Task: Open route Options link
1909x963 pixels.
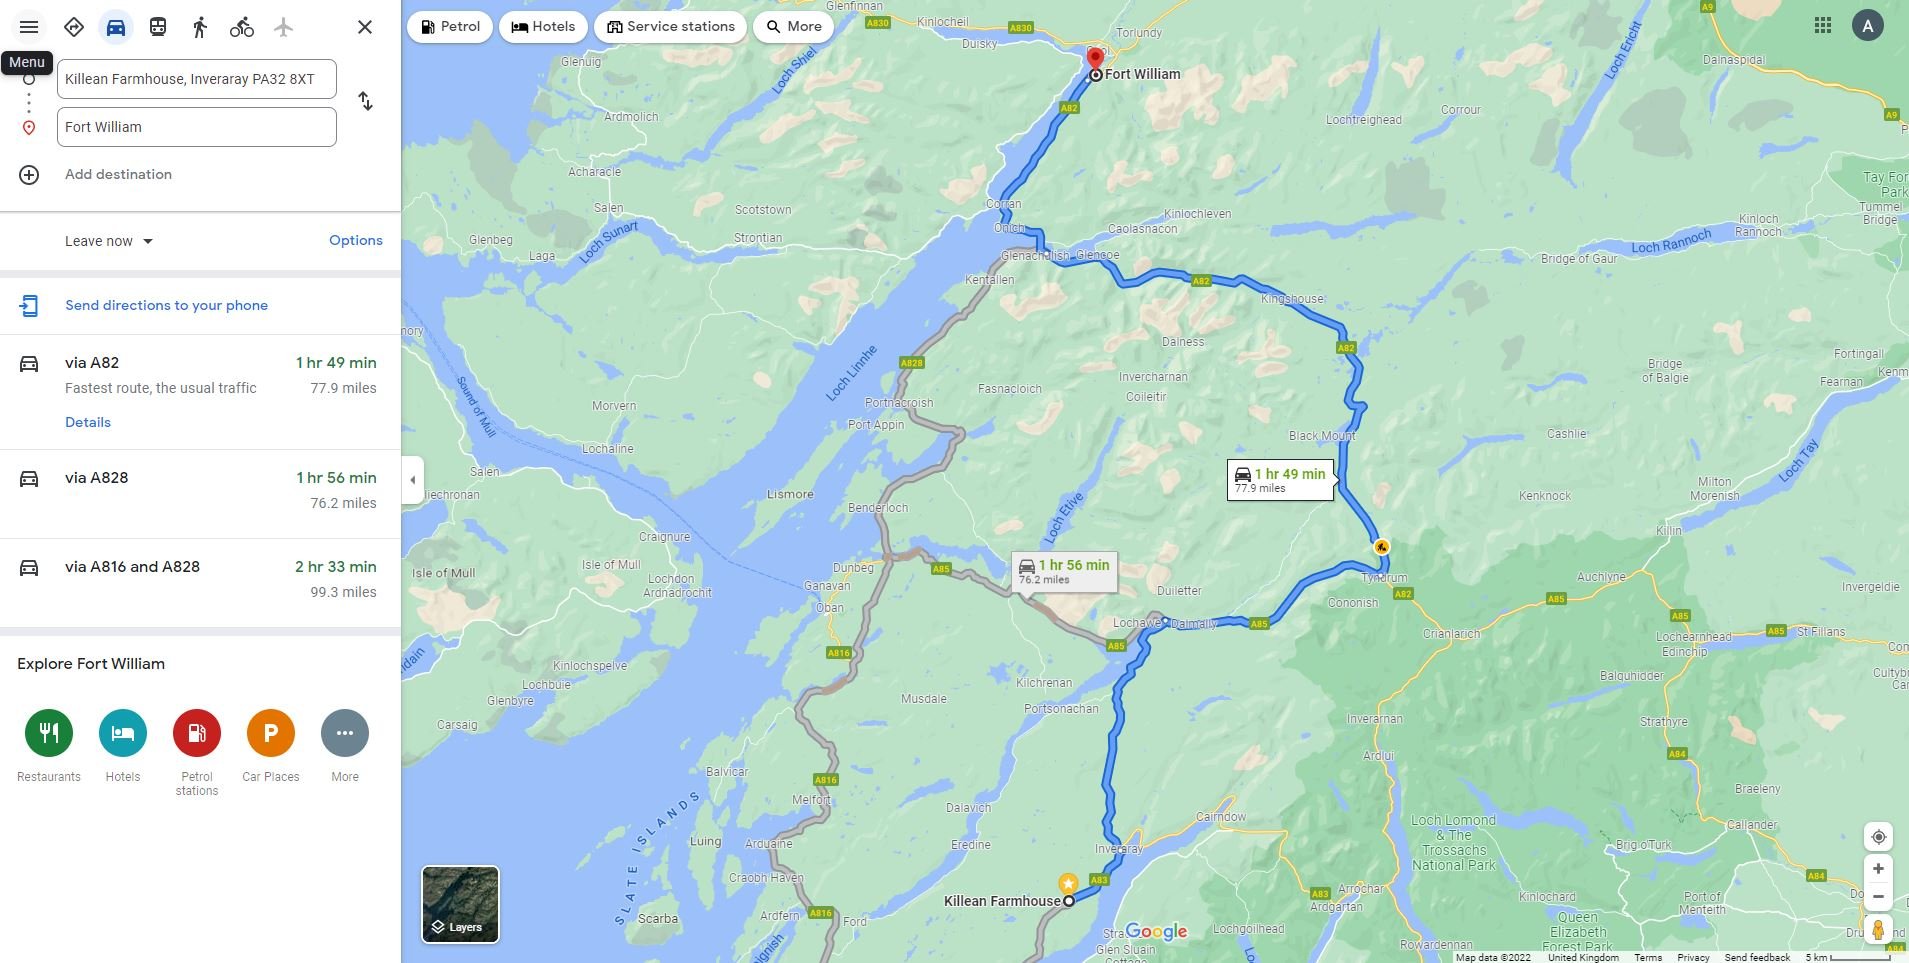Action: point(356,240)
